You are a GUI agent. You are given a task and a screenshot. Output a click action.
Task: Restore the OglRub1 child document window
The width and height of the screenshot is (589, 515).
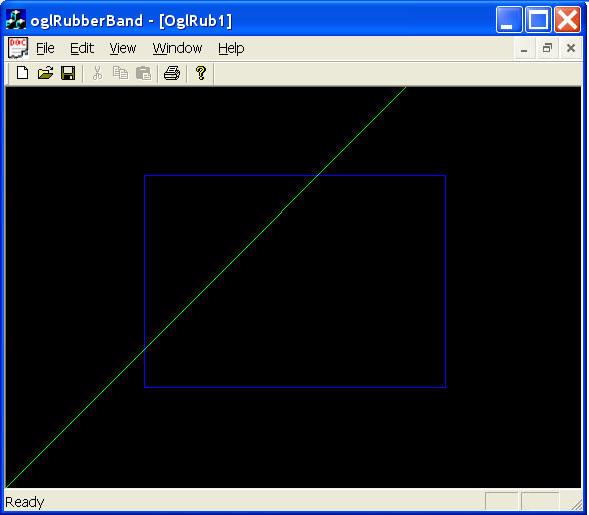click(547, 48)
